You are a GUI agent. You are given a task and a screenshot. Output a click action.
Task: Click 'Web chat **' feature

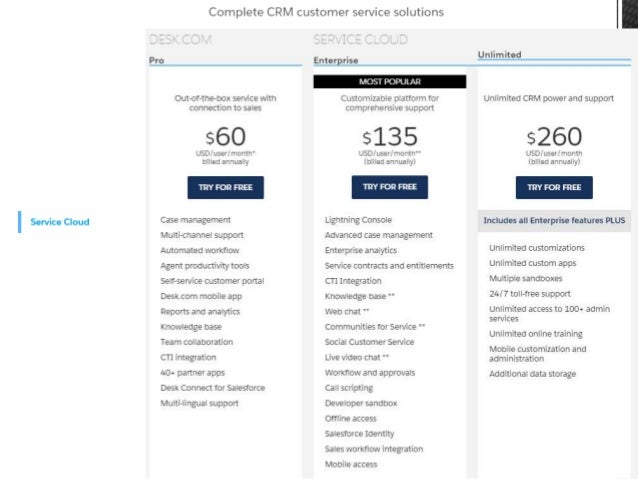(x=347, y=312)
